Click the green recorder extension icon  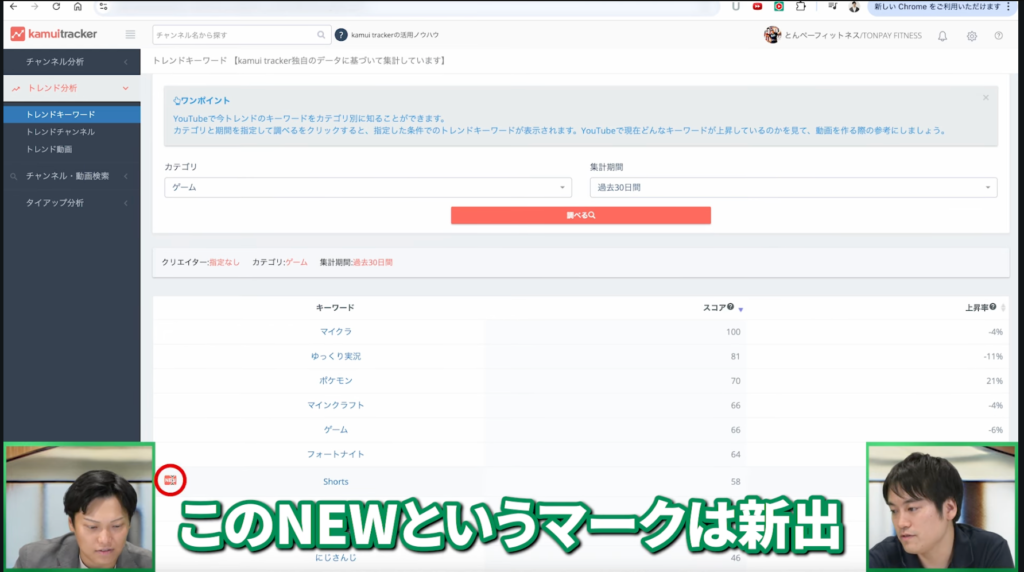(779, 7)
